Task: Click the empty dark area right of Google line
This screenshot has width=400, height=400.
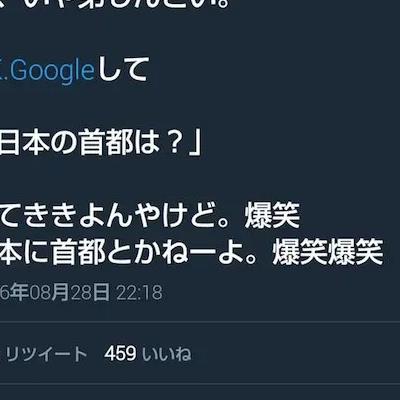Action: point(273,71)
